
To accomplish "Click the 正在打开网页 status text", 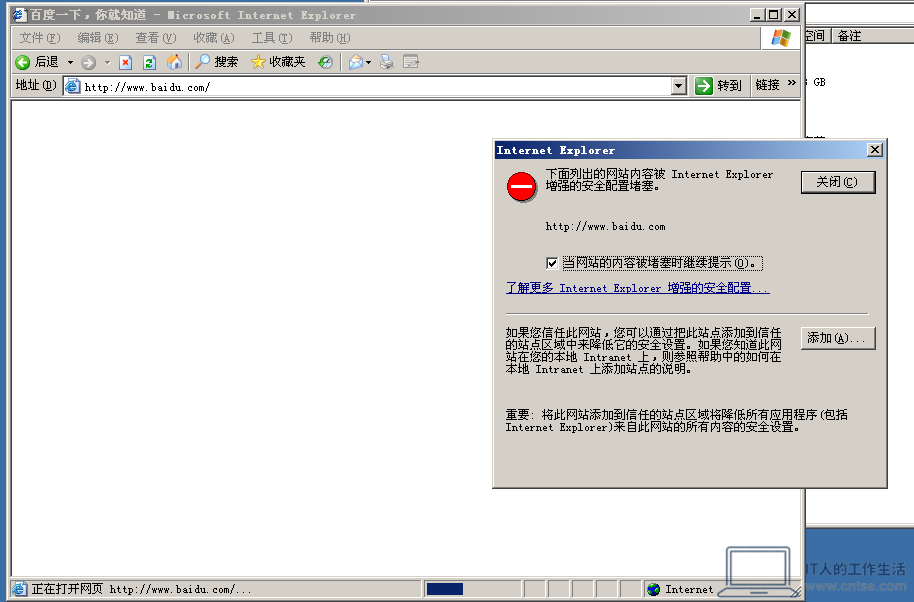I will pyautogui.click(x=67, y=589).
